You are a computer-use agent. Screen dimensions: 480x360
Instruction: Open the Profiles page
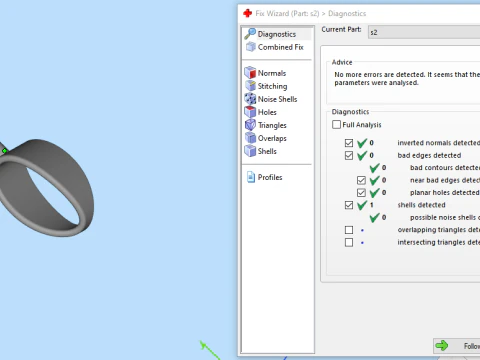[264, 177]
